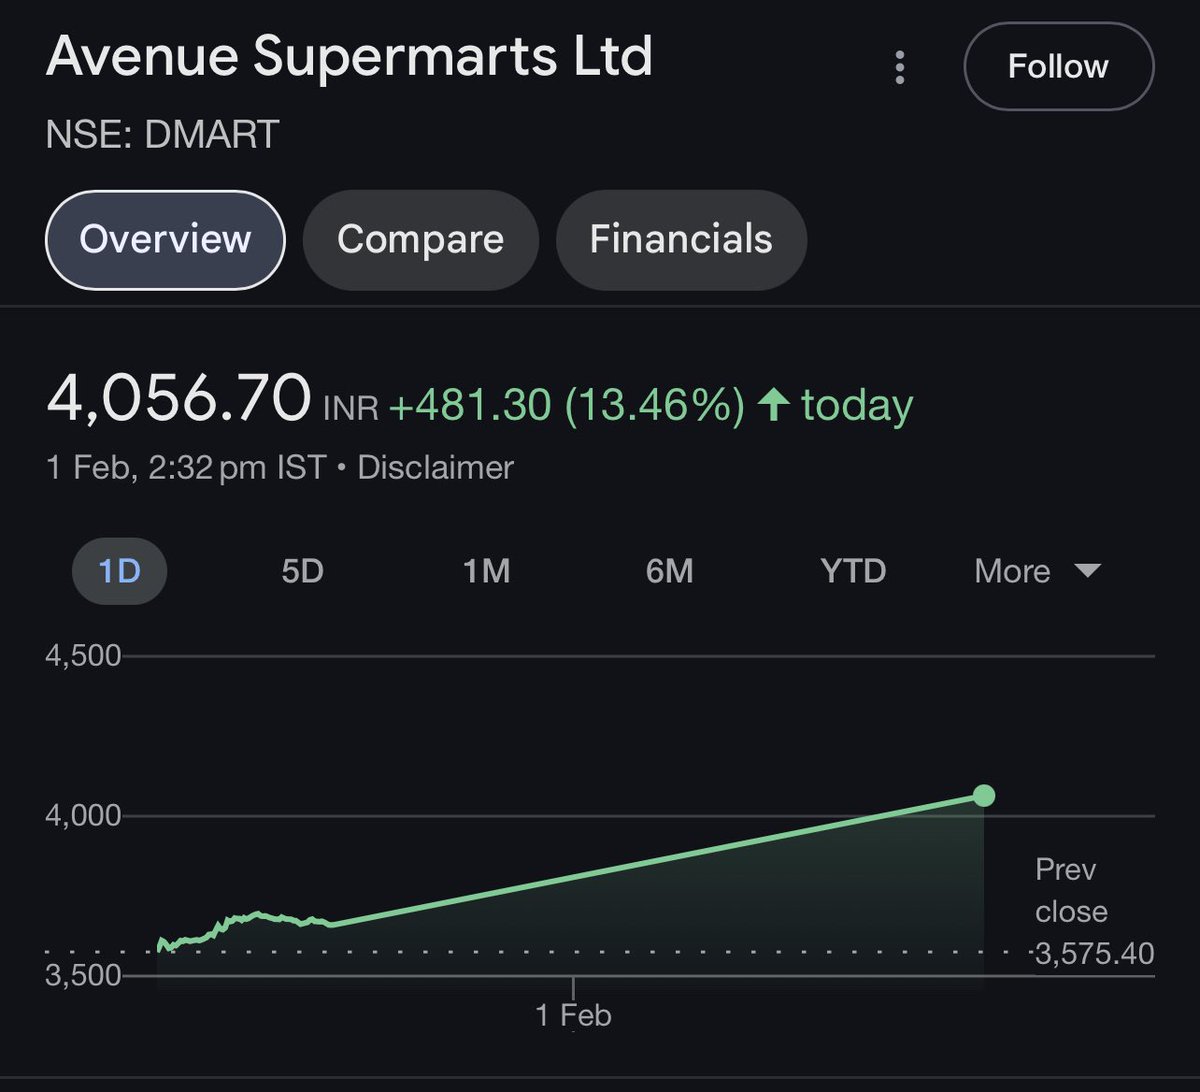Click the green current price dot on chart
This screenshot has height=1092, width=1200.
pyautogui.click(x=984, y=796)
